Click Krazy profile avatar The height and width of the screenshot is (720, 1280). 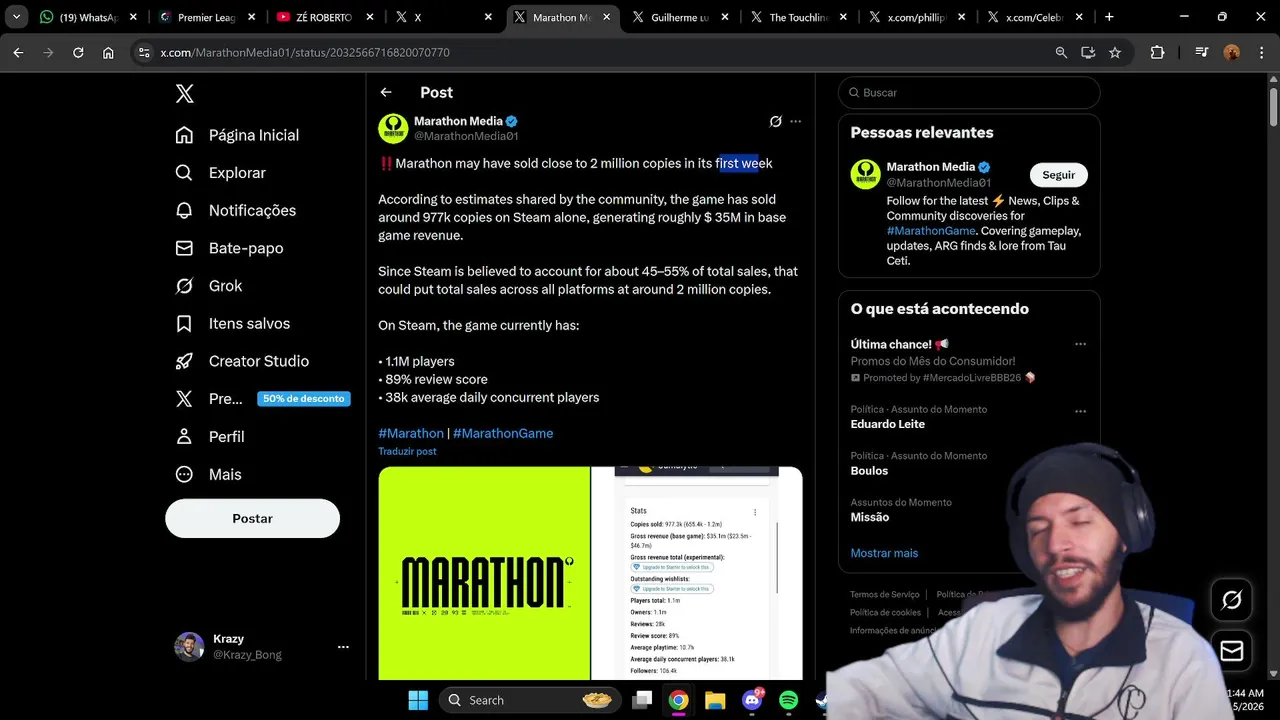[x=189, y=647]
